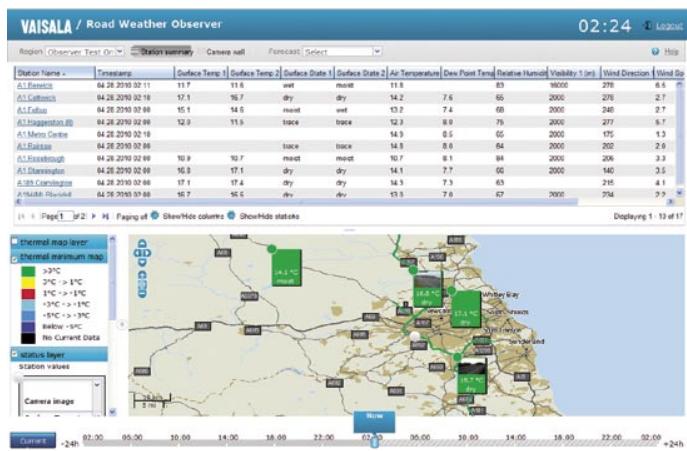
Task: Click the Current button on timeline
Action: pyautogui.click(x=31, y=440)
